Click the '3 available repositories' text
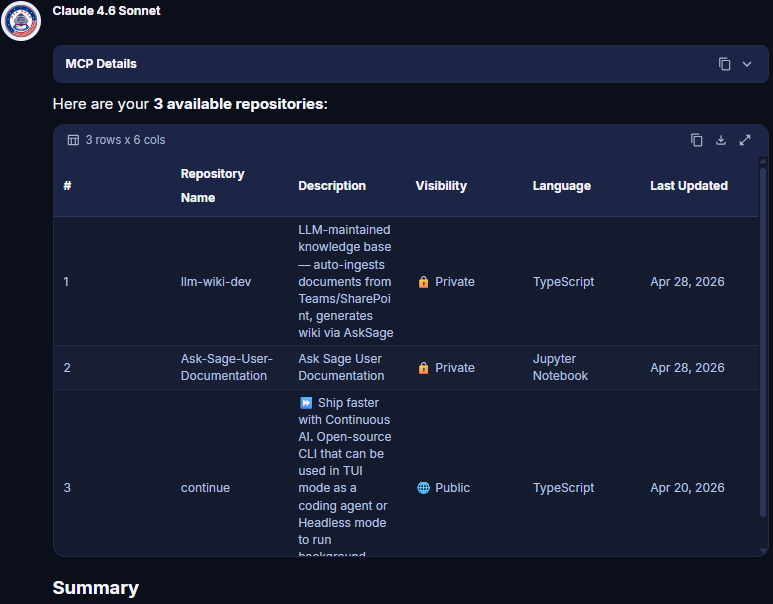Image resolution: width=773 pixels, height=604 pixels. click(239, 104)
